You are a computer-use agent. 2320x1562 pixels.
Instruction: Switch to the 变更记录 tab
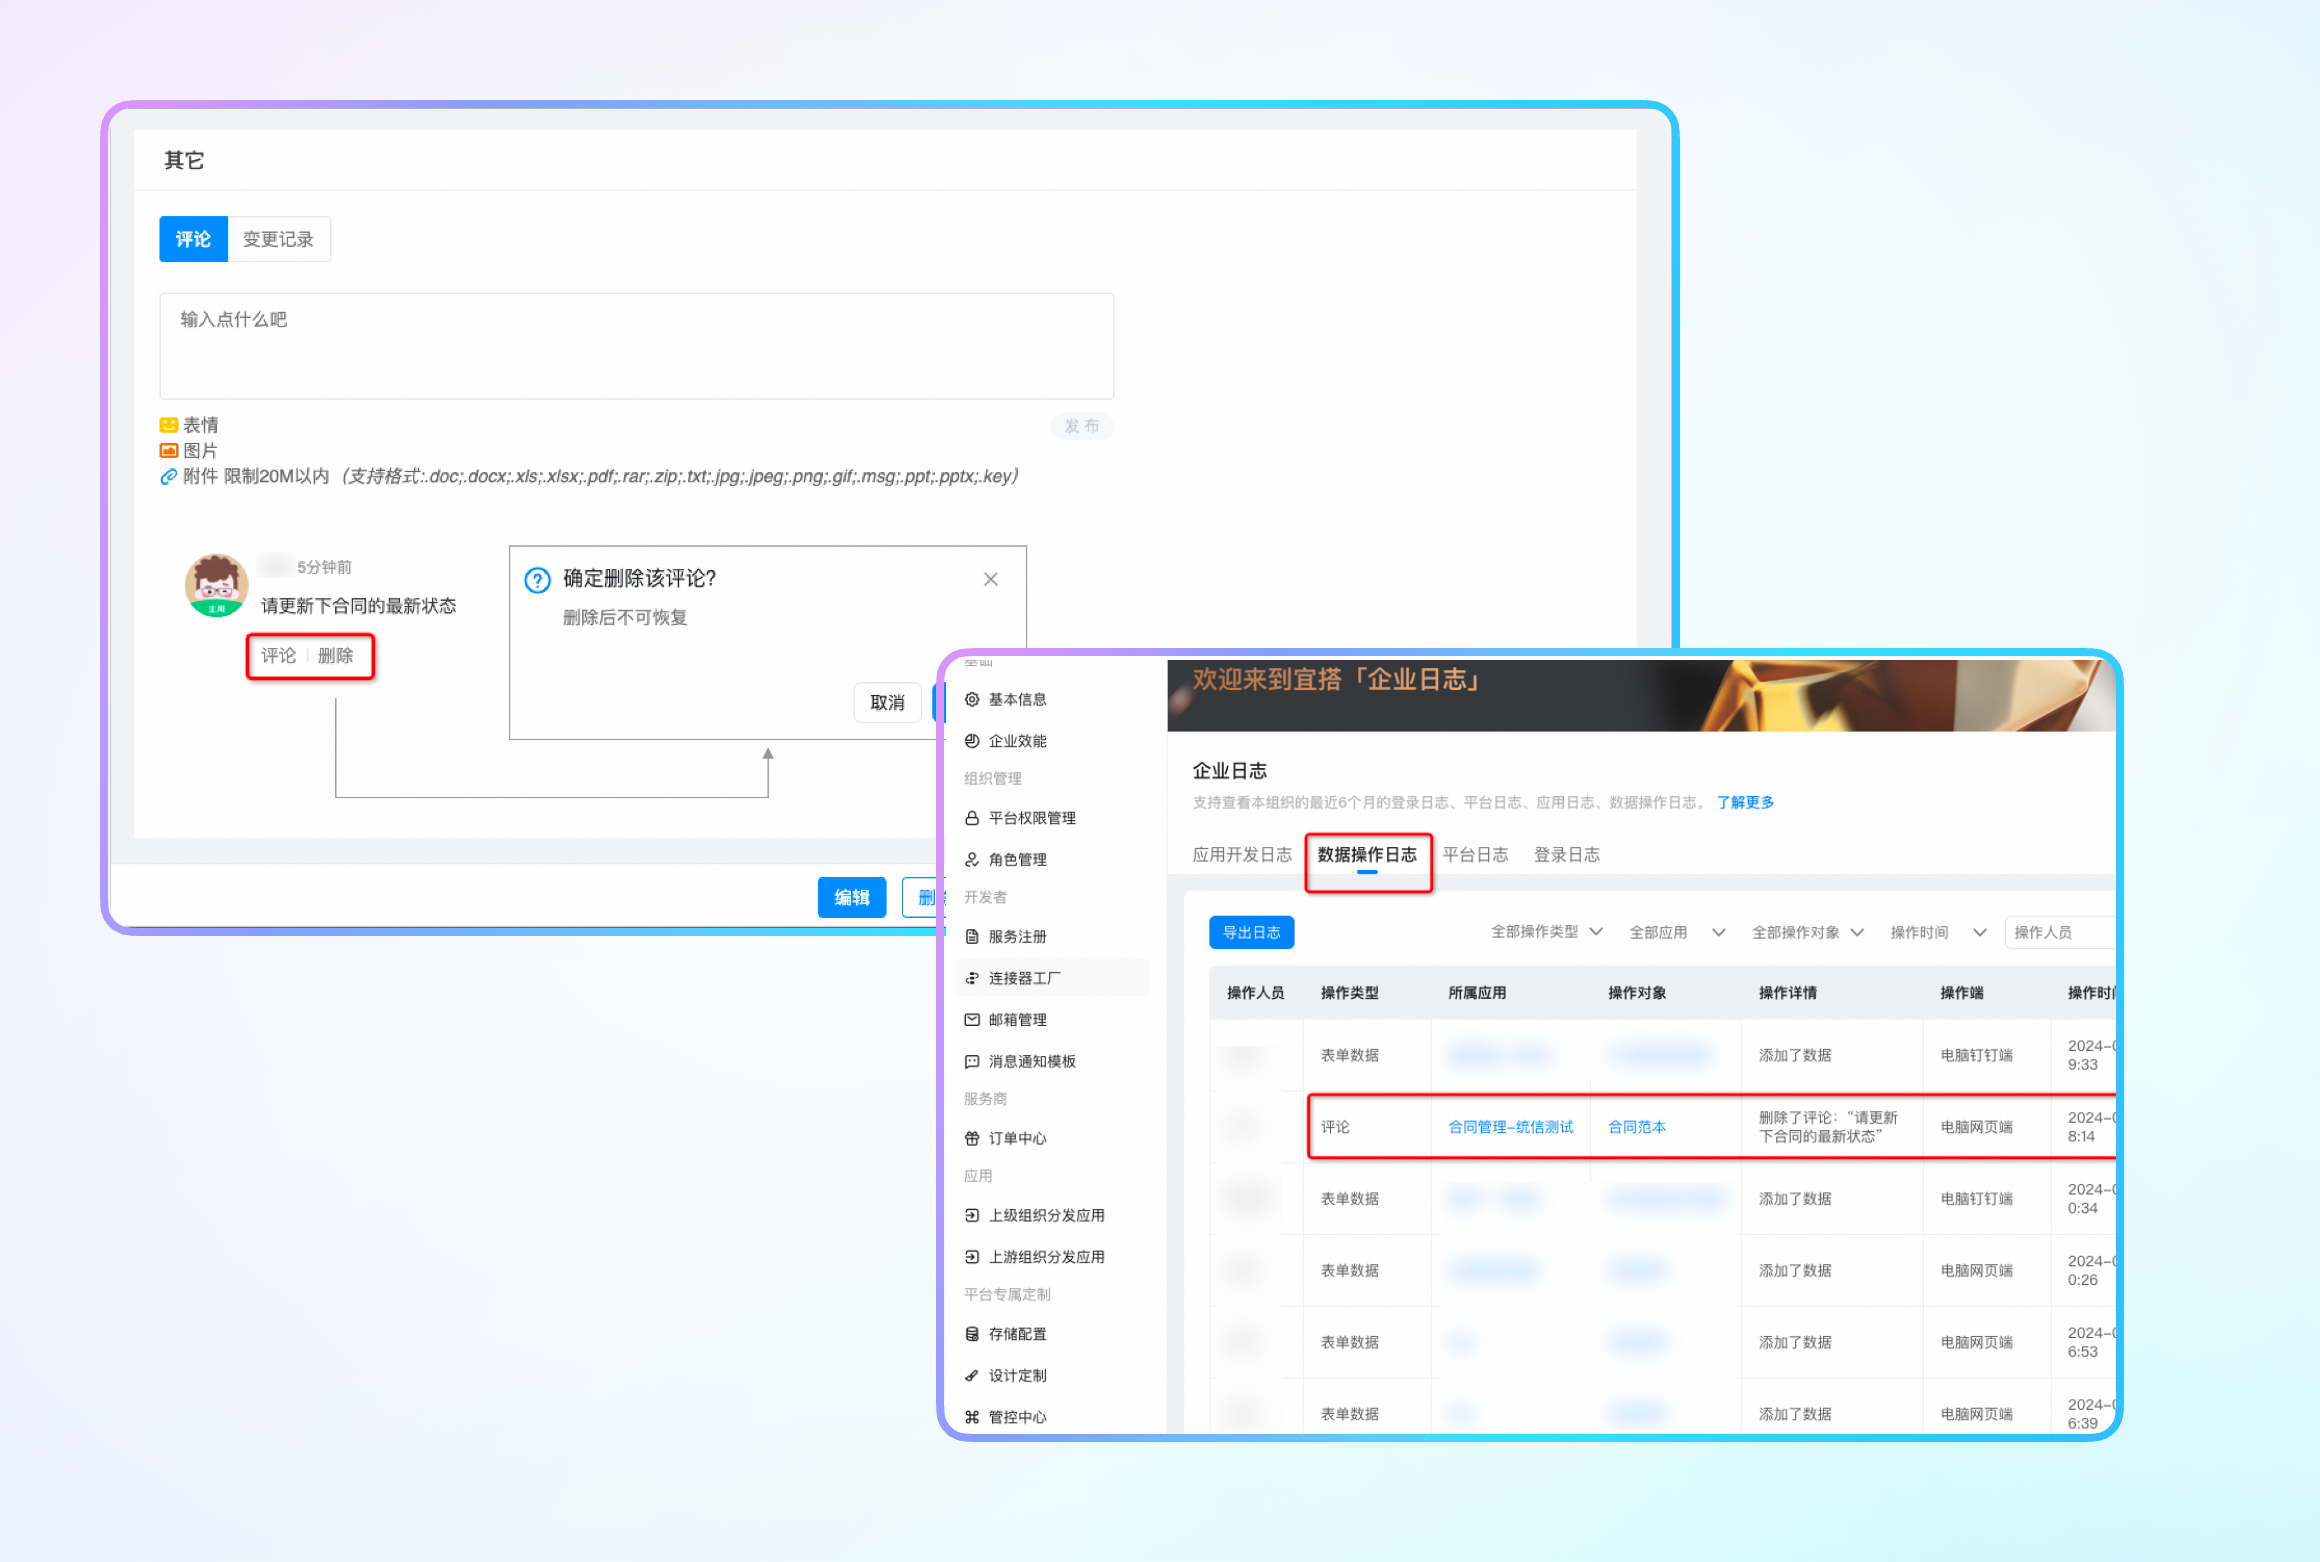point(278,240)
